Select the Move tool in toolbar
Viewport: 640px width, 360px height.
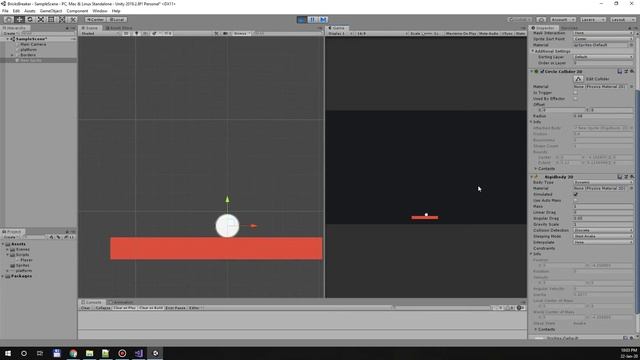click(x=19, y=19)
